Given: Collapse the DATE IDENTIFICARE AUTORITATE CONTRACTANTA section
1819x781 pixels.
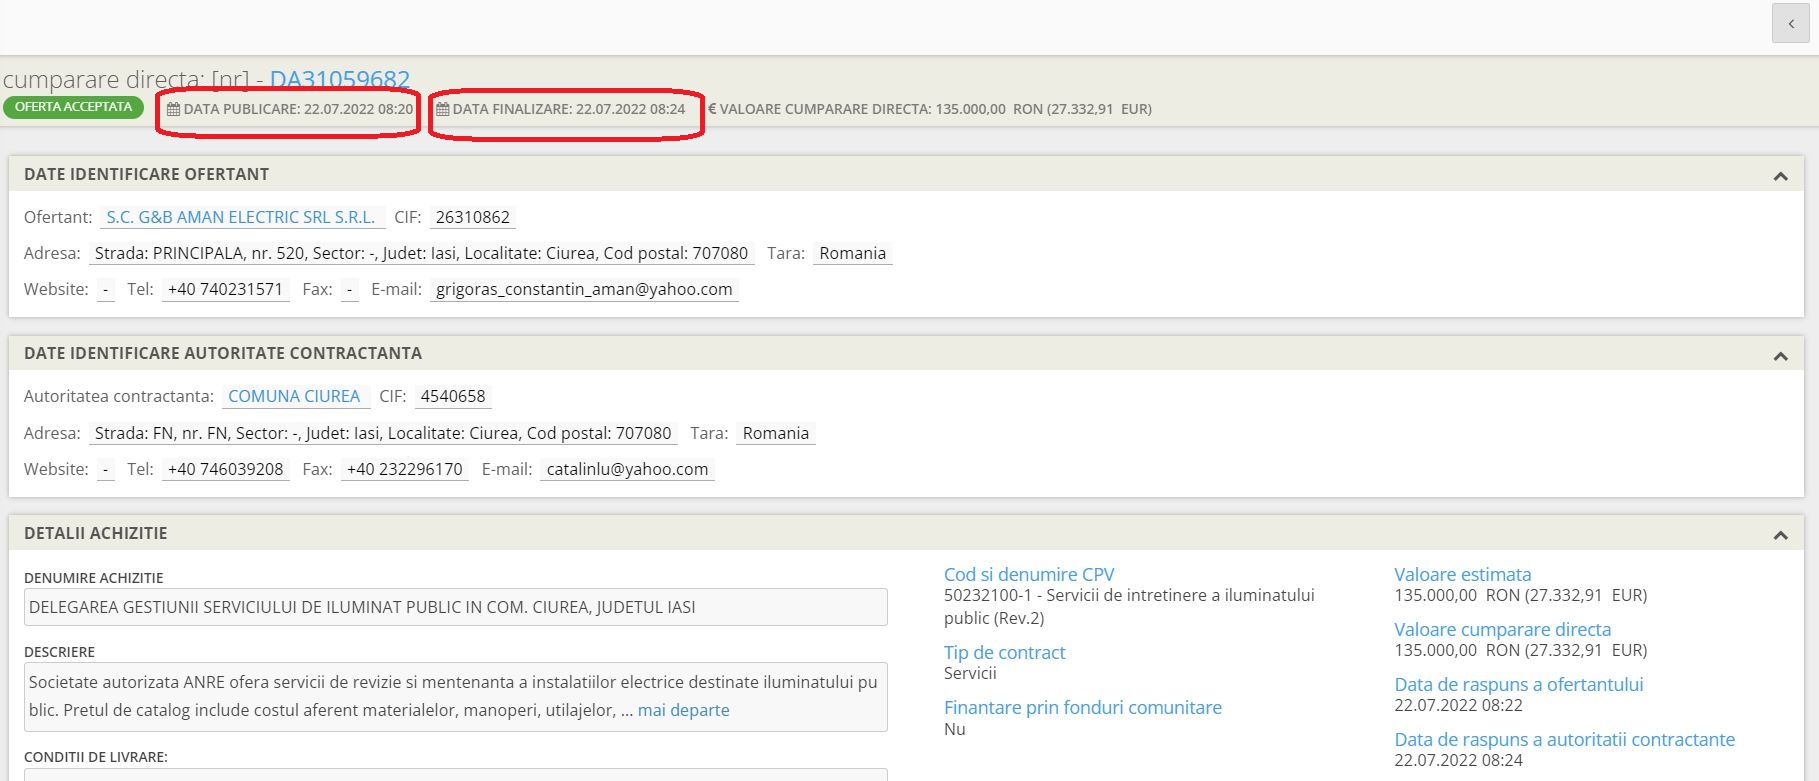Looking at the screenshot, I should (x=1780, y=356).
